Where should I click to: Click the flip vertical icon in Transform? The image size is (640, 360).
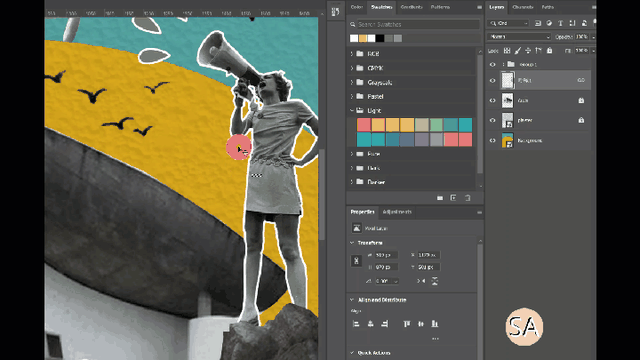pos(435,281)
